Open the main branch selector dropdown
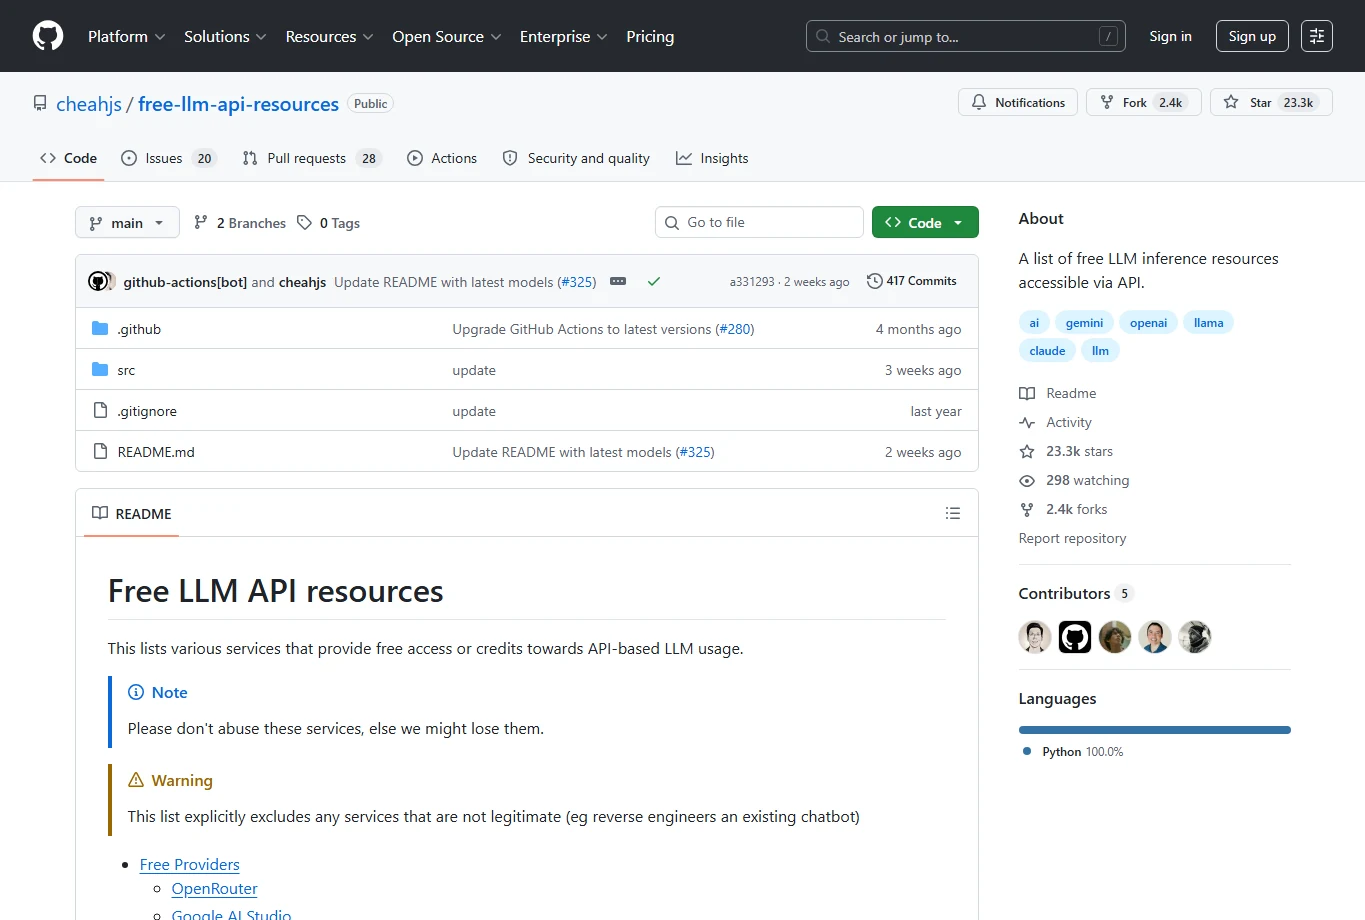 [x=127, y=222]
